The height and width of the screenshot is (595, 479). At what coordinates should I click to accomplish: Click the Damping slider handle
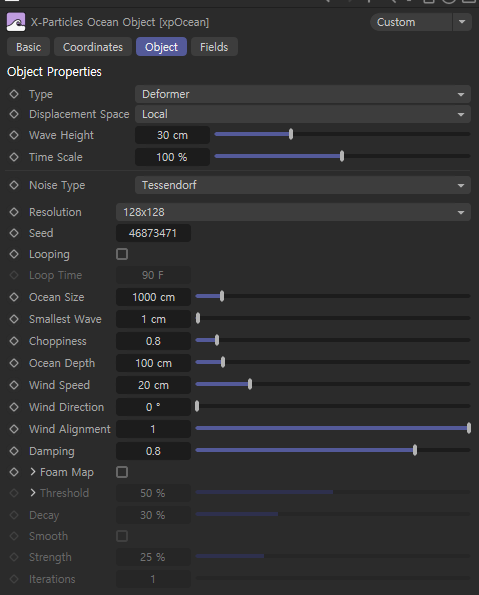pos(415,450)
